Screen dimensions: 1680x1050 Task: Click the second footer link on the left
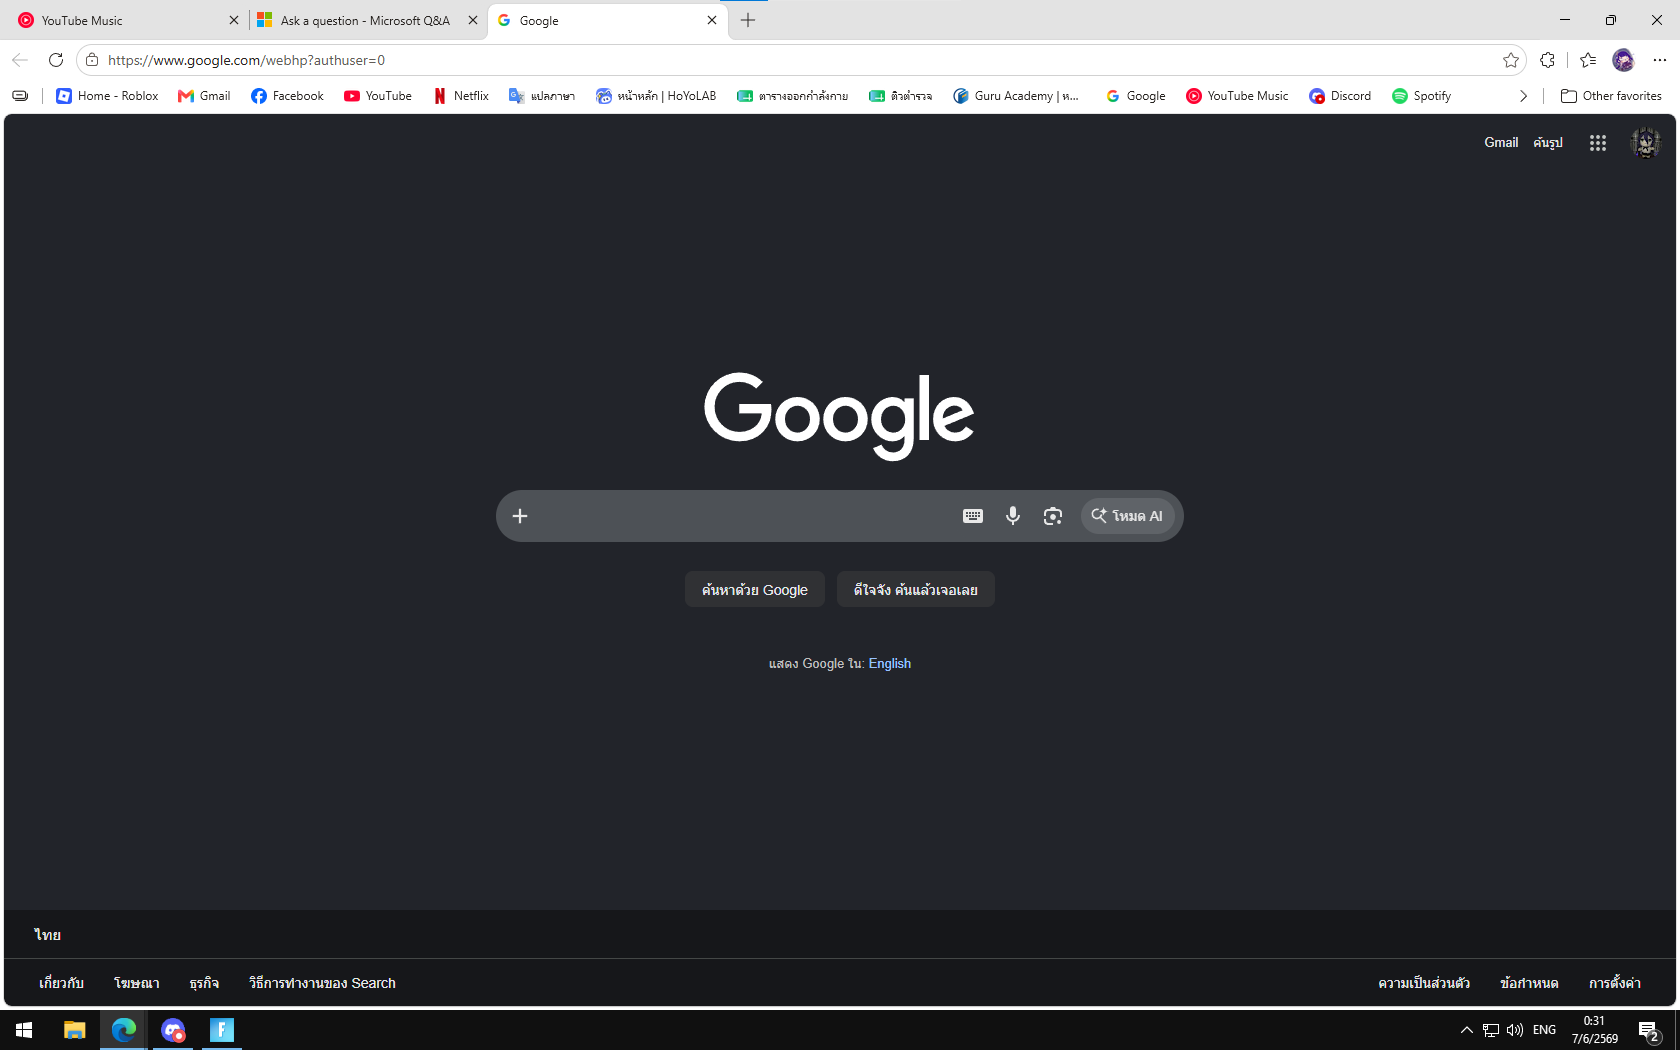137,983
